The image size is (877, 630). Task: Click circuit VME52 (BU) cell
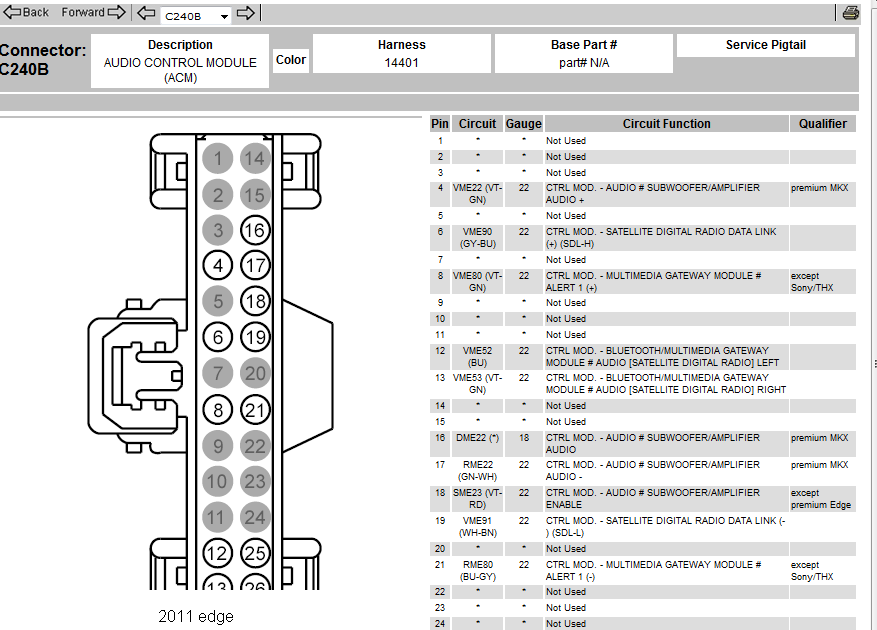tap(477, 356)
